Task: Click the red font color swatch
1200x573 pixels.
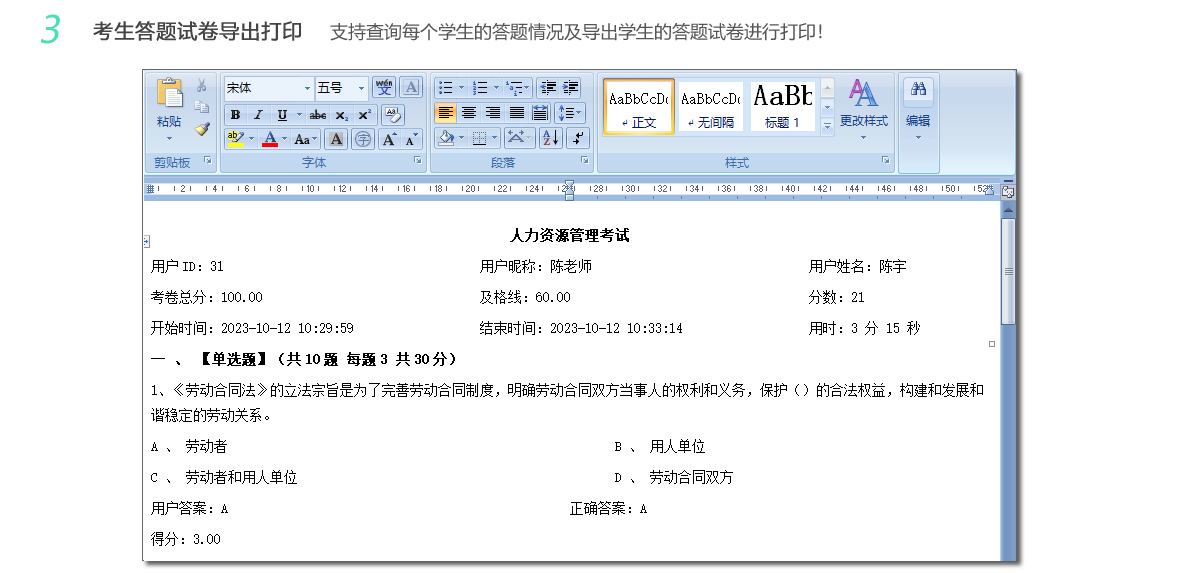Action: pyautogui.click(x=269, y=139)
